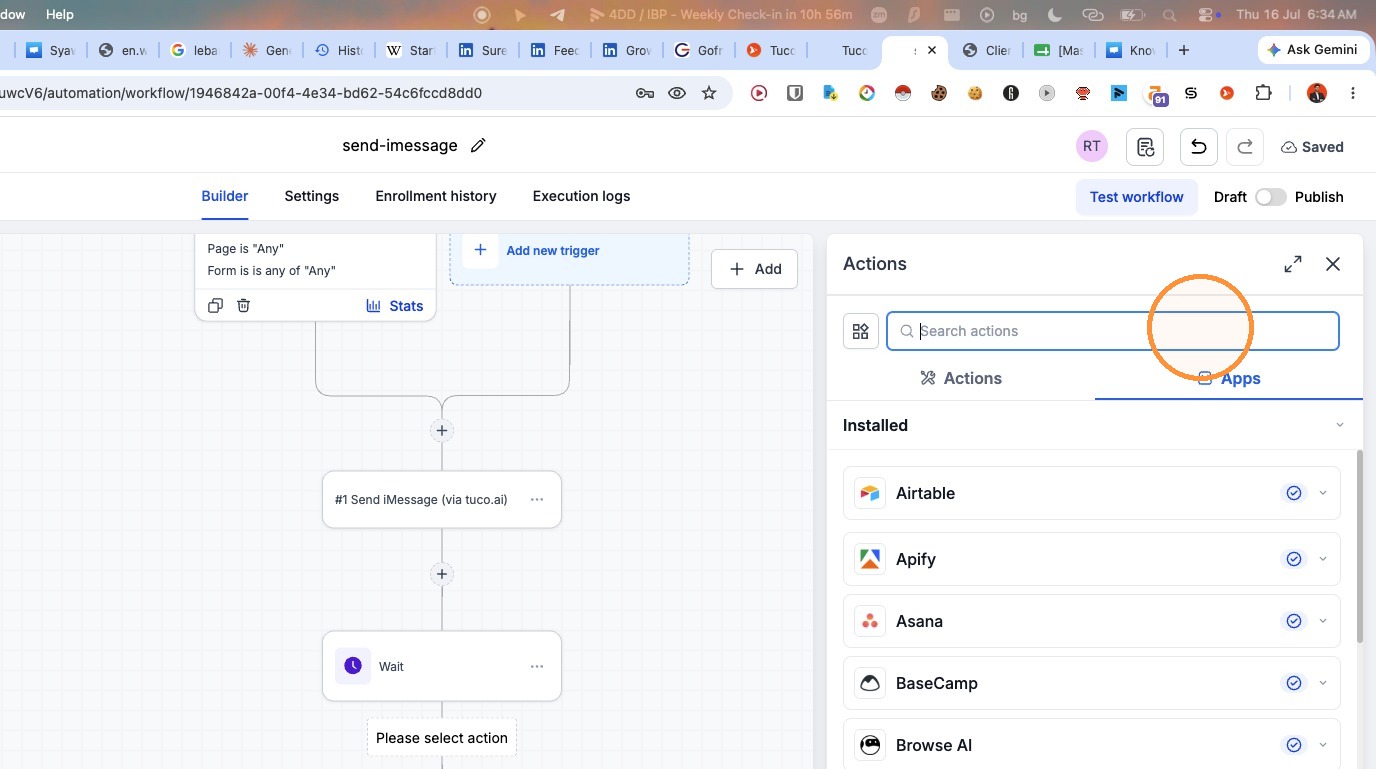Click Add new trigger

553,250
